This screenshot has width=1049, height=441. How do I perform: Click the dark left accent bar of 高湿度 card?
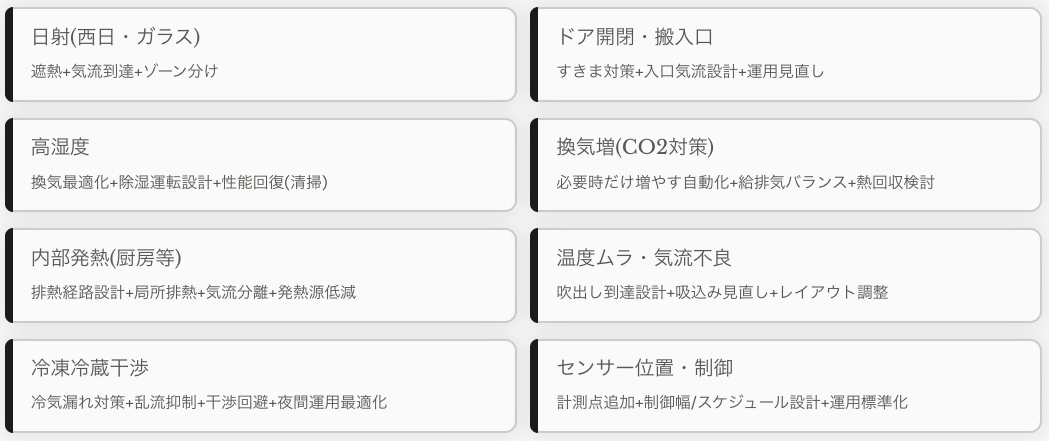point(9,165)
